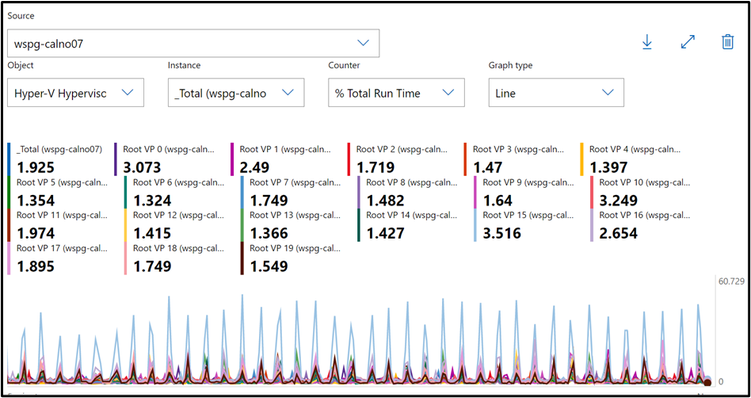751x398 pixels.
Task: Click the value 1.925 of _Total
Action: 35,167
